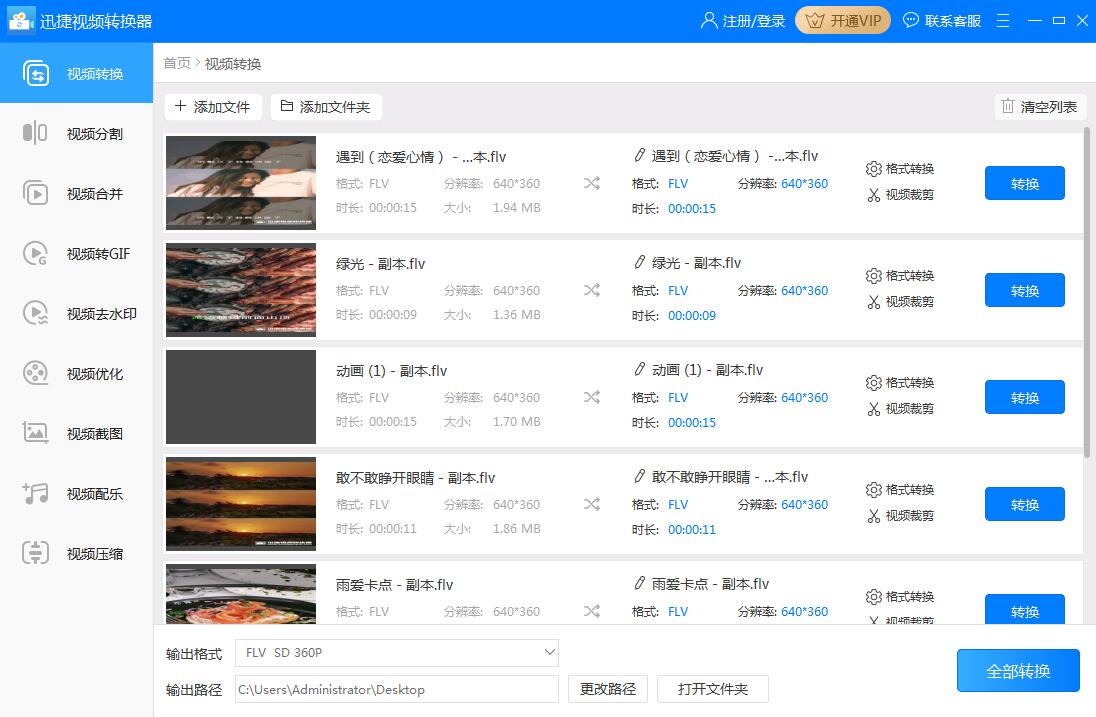Open the hamburger menu at top right
The width and height of the screenshot is (1096, 717).
coord(1003,19)
